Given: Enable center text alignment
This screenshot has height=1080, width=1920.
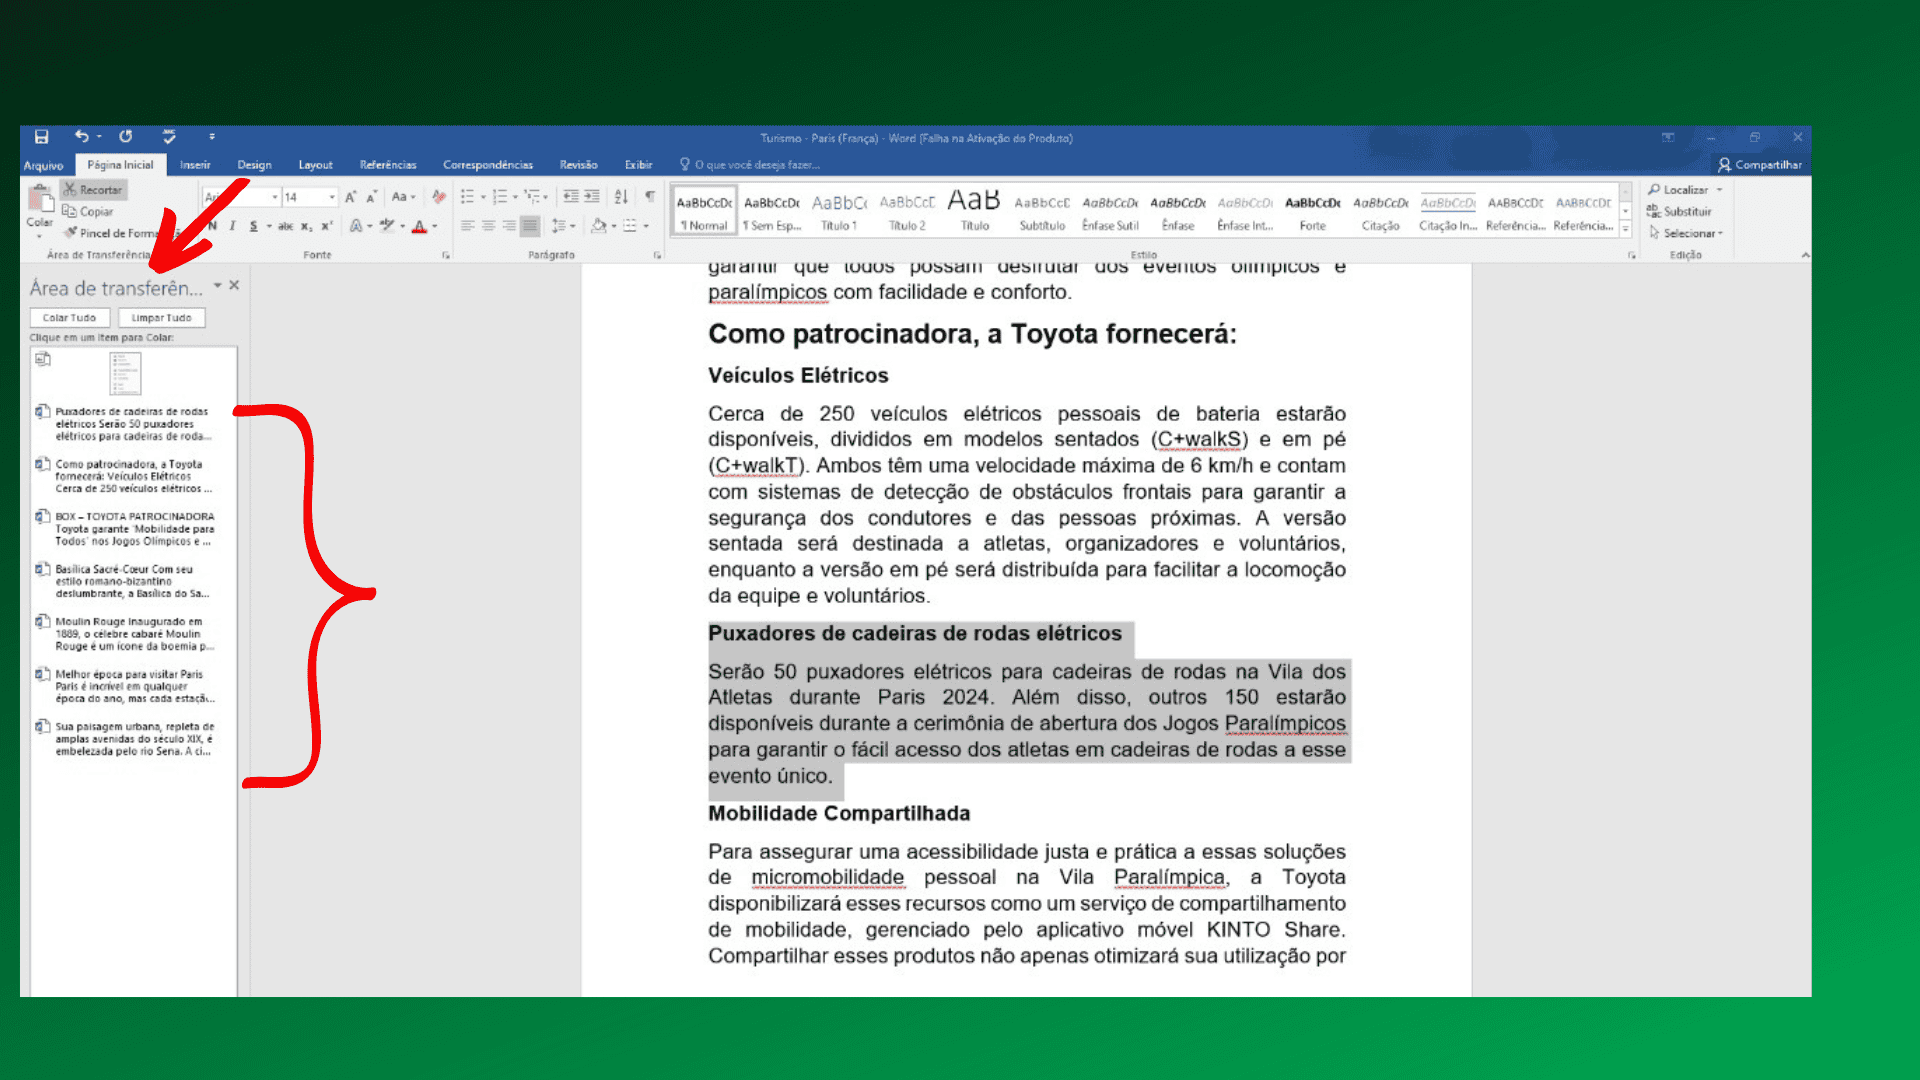Looking at the screenshot, I should coord(489,226).
